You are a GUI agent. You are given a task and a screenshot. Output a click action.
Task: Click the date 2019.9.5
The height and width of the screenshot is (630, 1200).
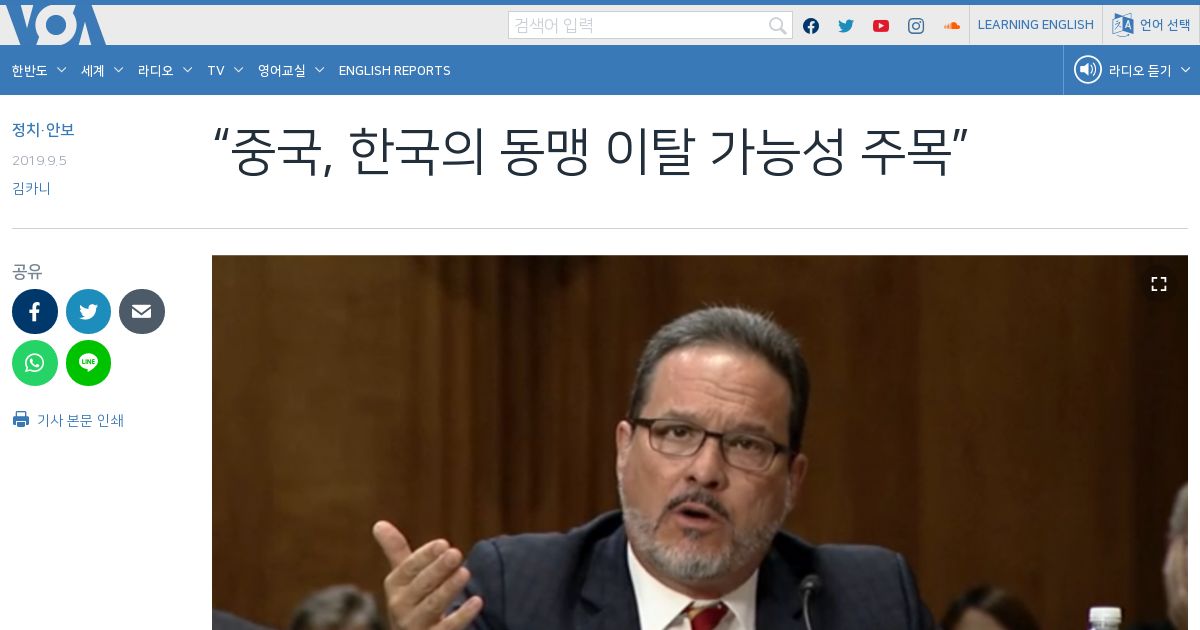[39, 160]
